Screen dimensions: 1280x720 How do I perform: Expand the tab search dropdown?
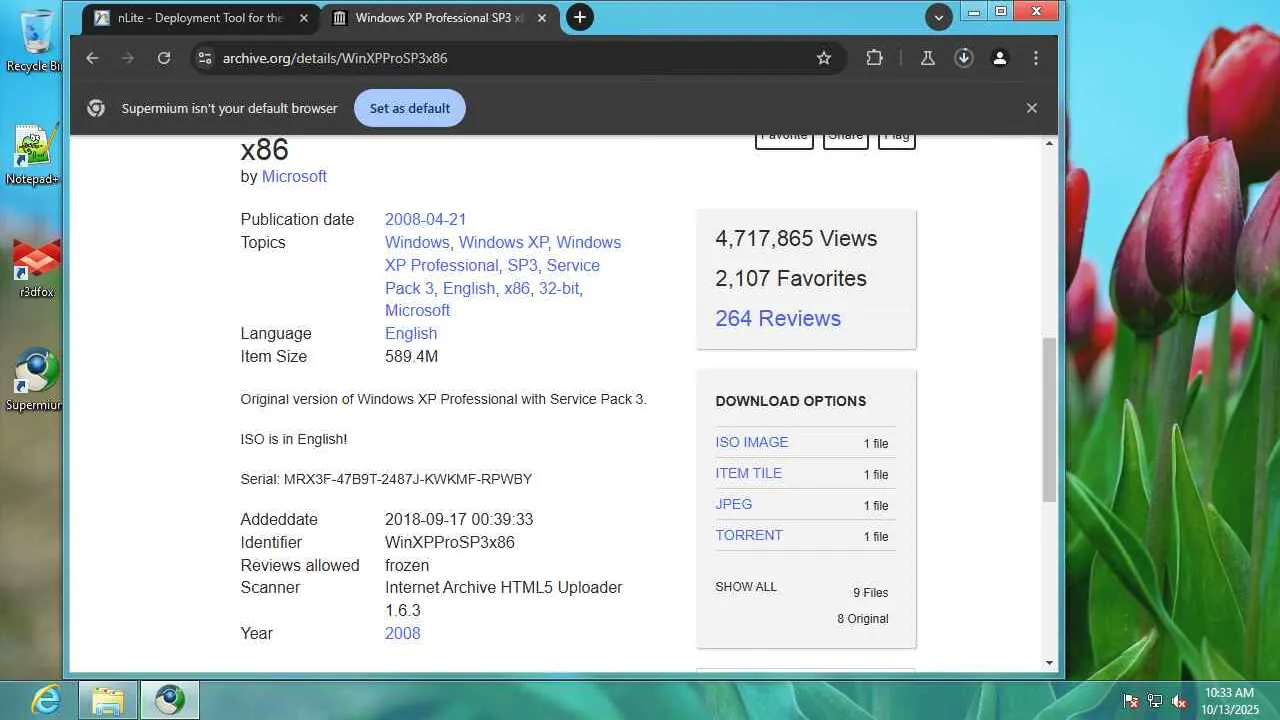point(938,17)
